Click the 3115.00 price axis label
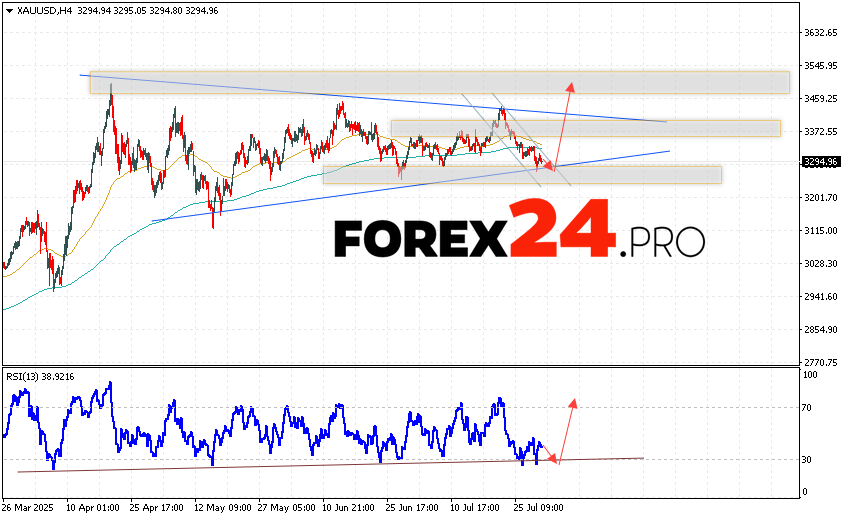Viewport: 845px width, 519px height. click(820, 230)
